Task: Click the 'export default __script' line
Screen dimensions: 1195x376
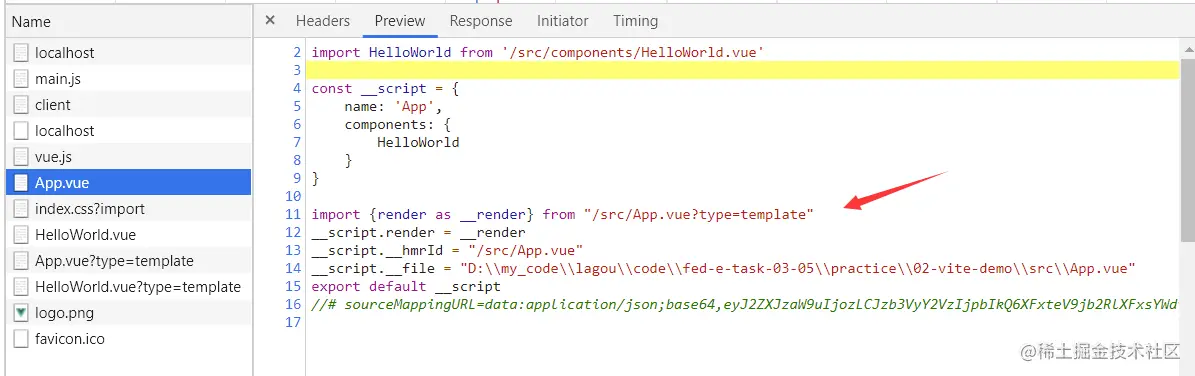Action: (x=406, y=286)
